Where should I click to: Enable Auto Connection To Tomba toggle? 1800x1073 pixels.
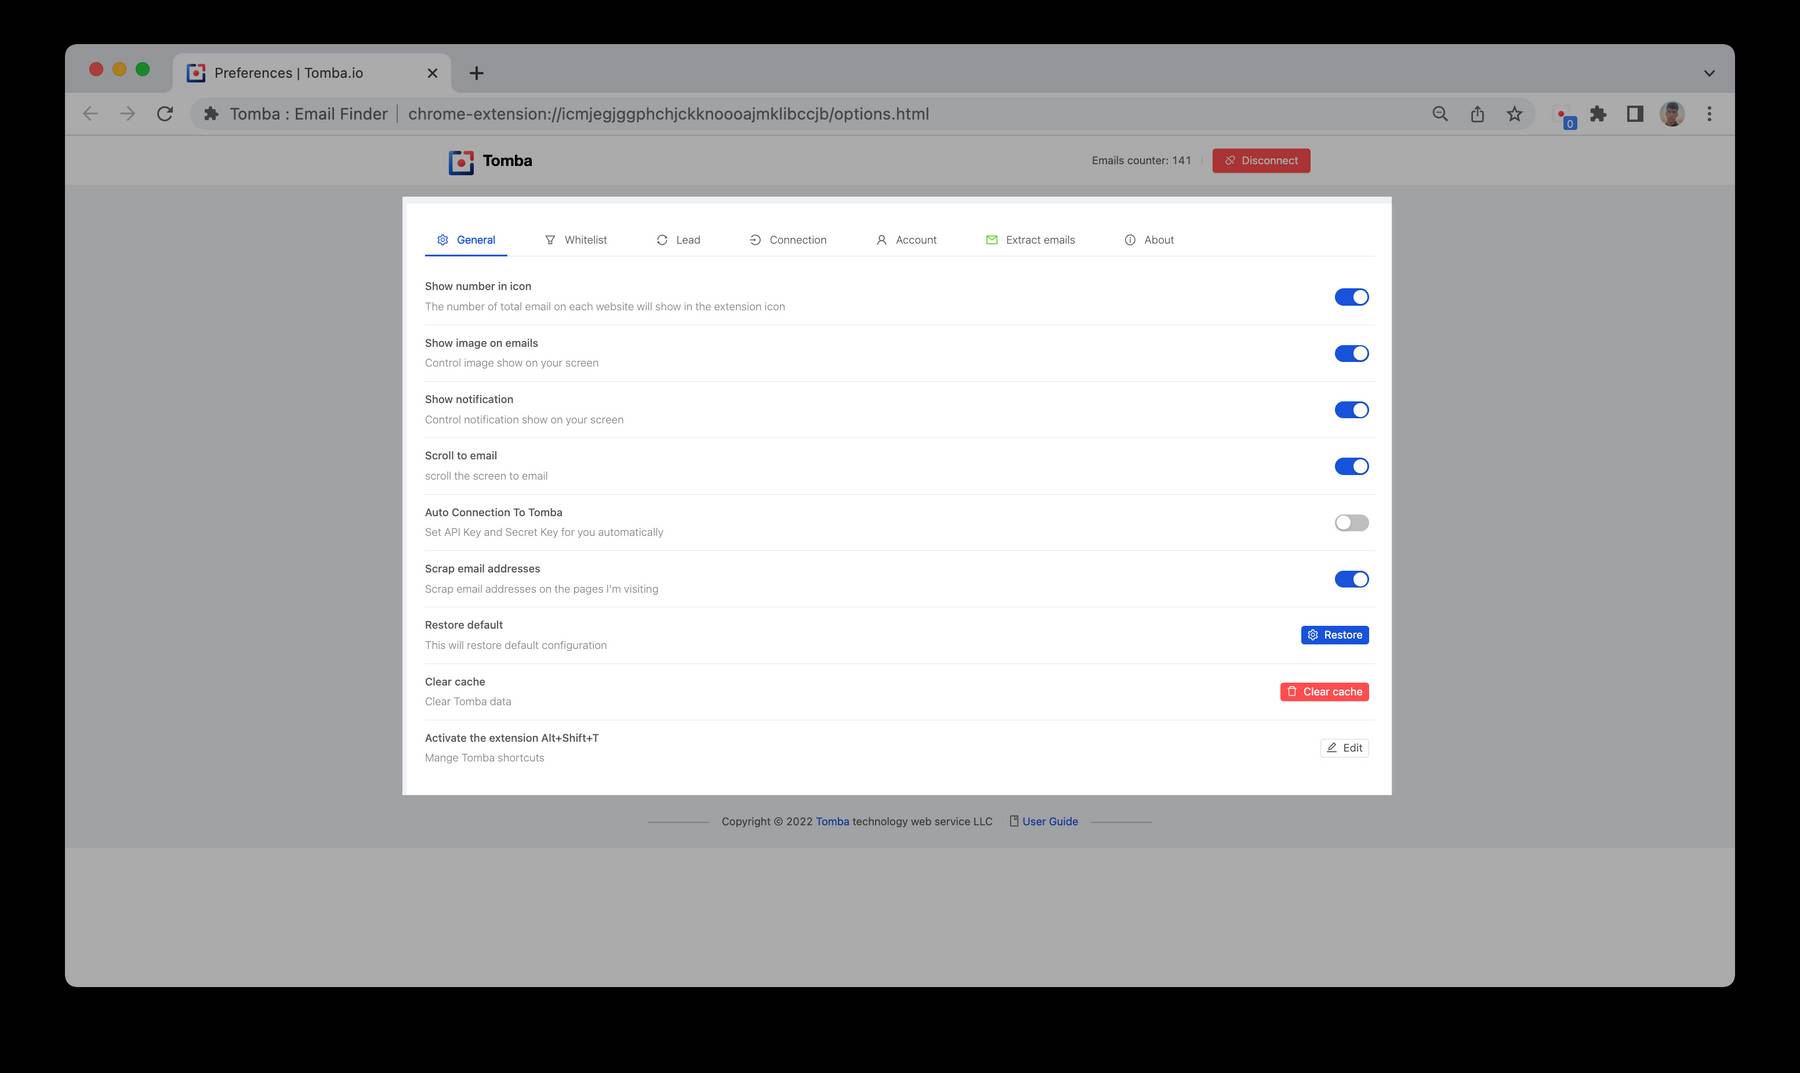1351,523
